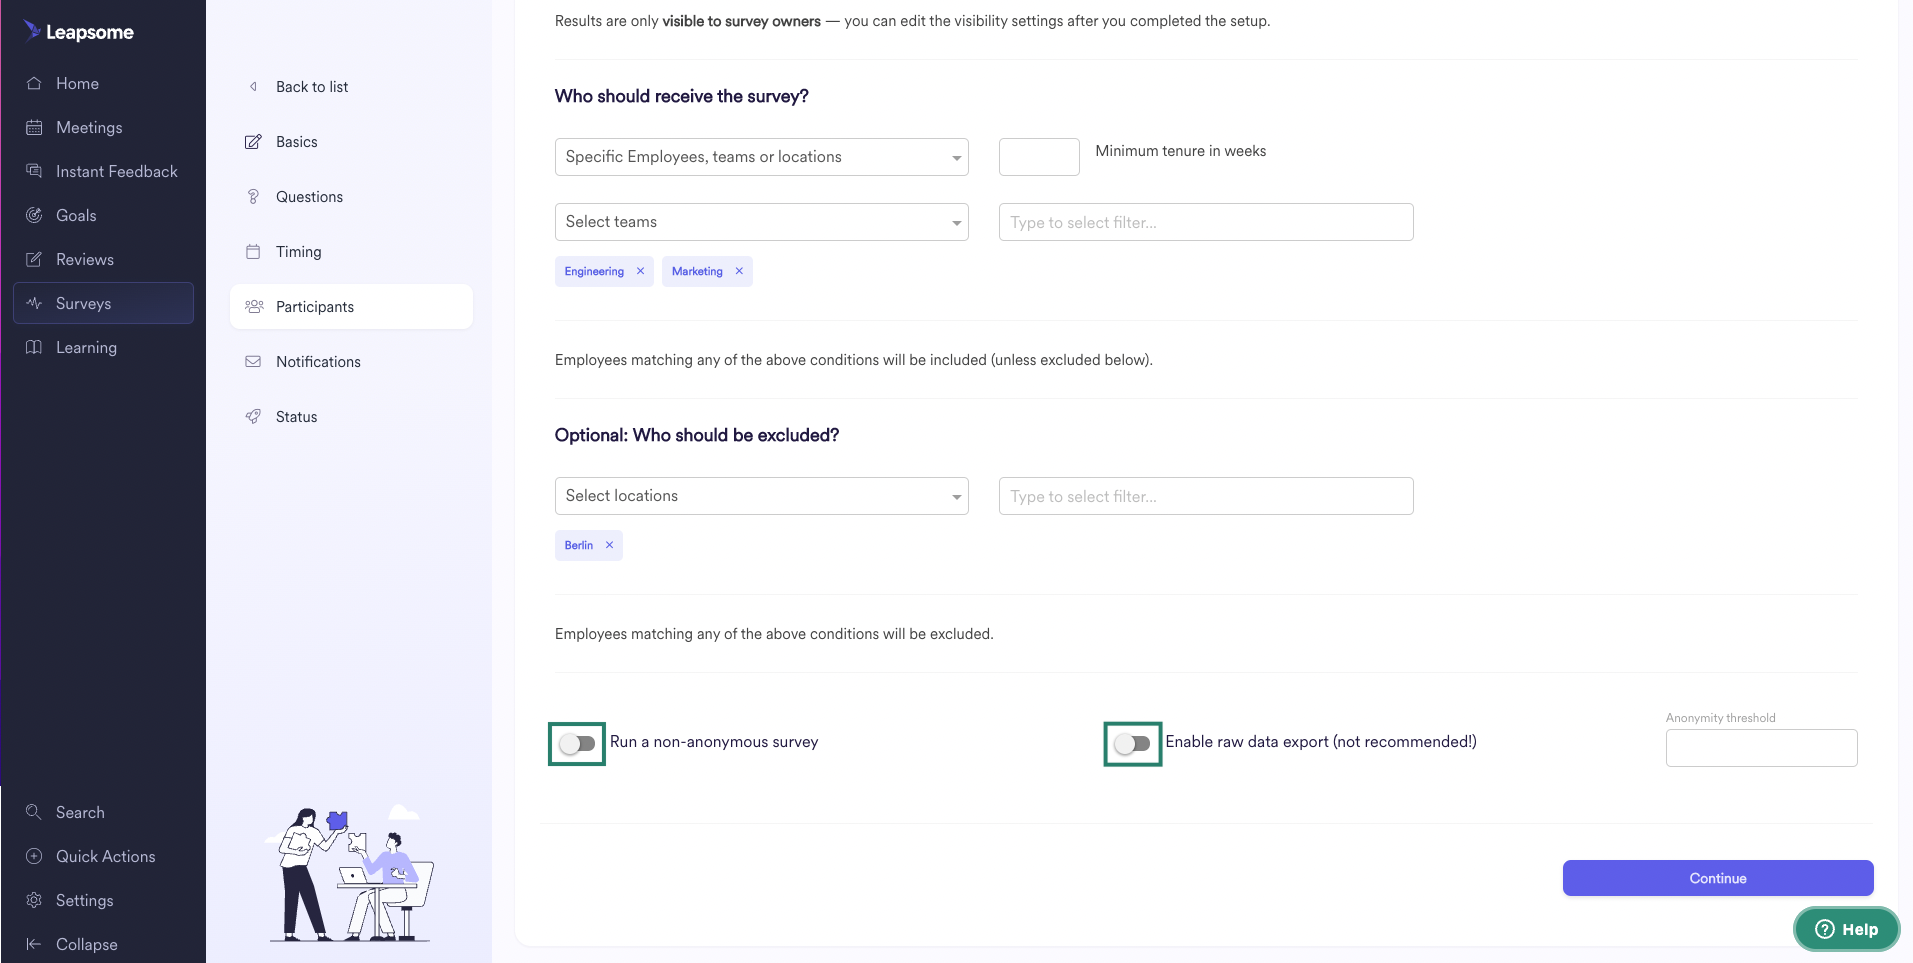This screenshot has width=1913, height=963.
Task: Click the Minimum tenure in weeks field
Action: pyautogui.click(x=1039, y=157)
